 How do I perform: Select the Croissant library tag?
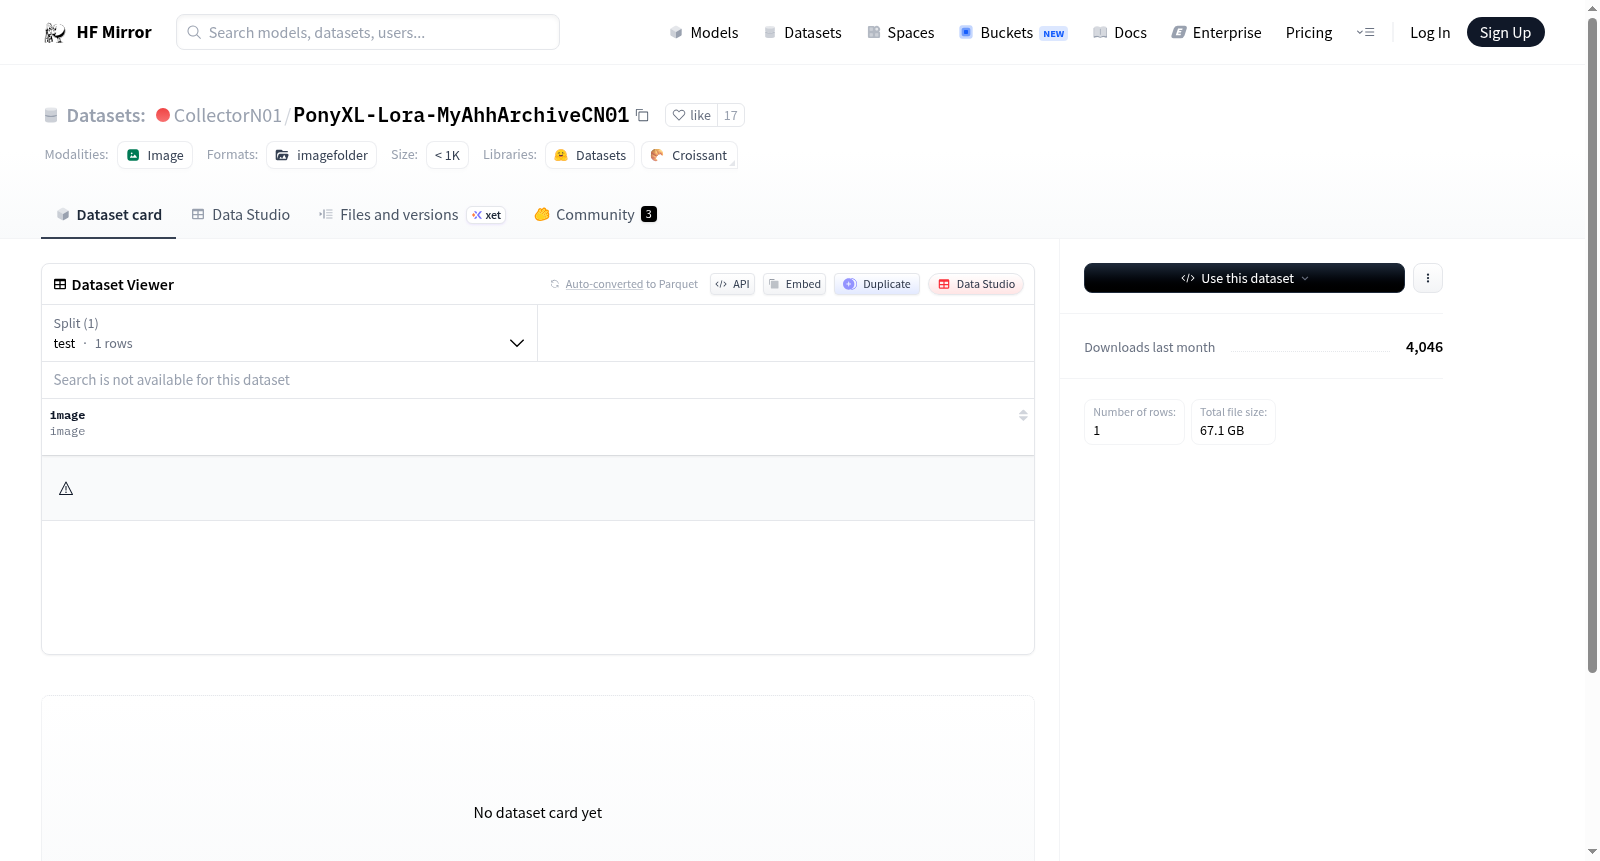click(689, 155)
